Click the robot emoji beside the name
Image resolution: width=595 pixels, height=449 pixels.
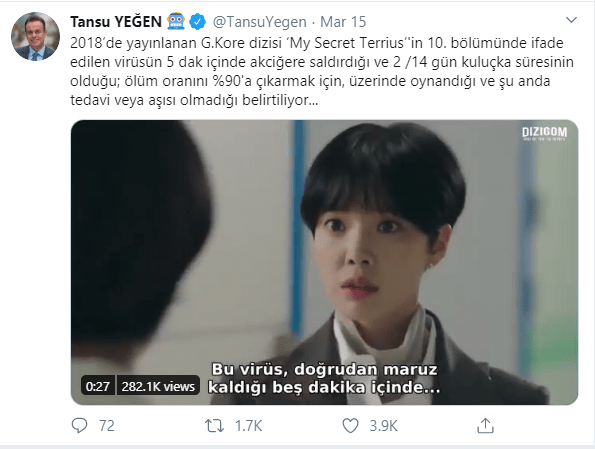176,21
